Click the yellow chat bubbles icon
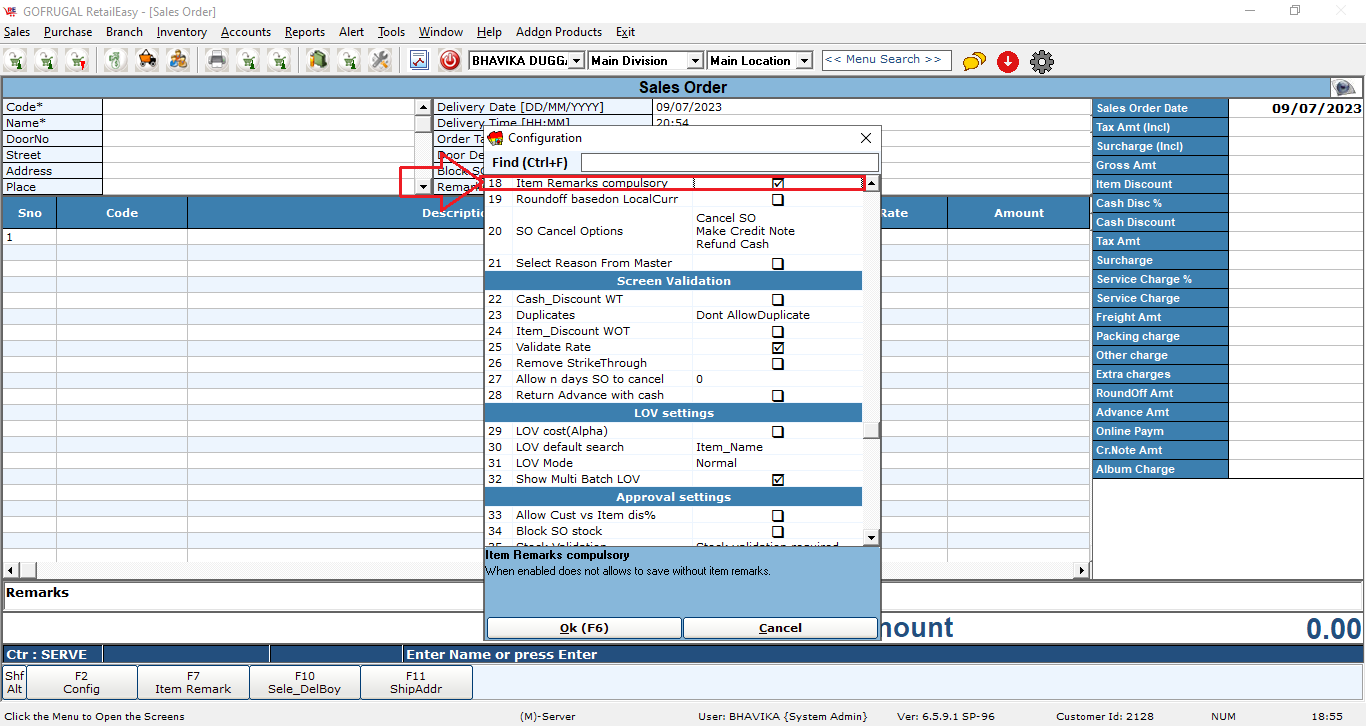The image size is (1366, 726). 974,62
